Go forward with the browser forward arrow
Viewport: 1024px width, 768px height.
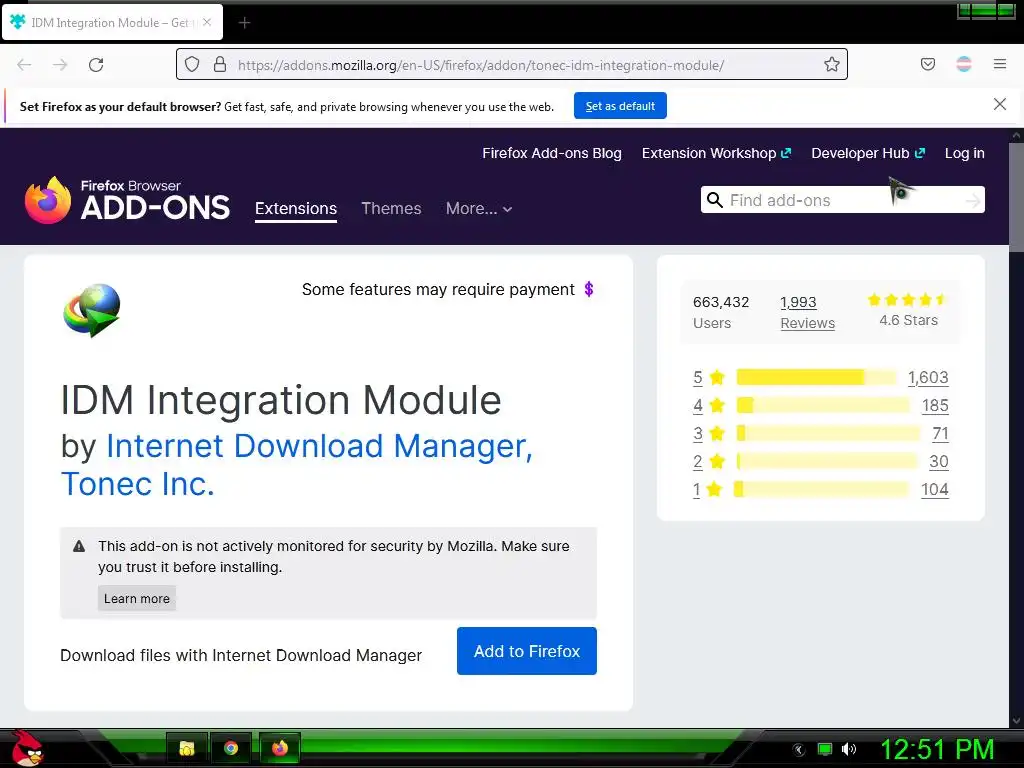click(x=60, y=65)
